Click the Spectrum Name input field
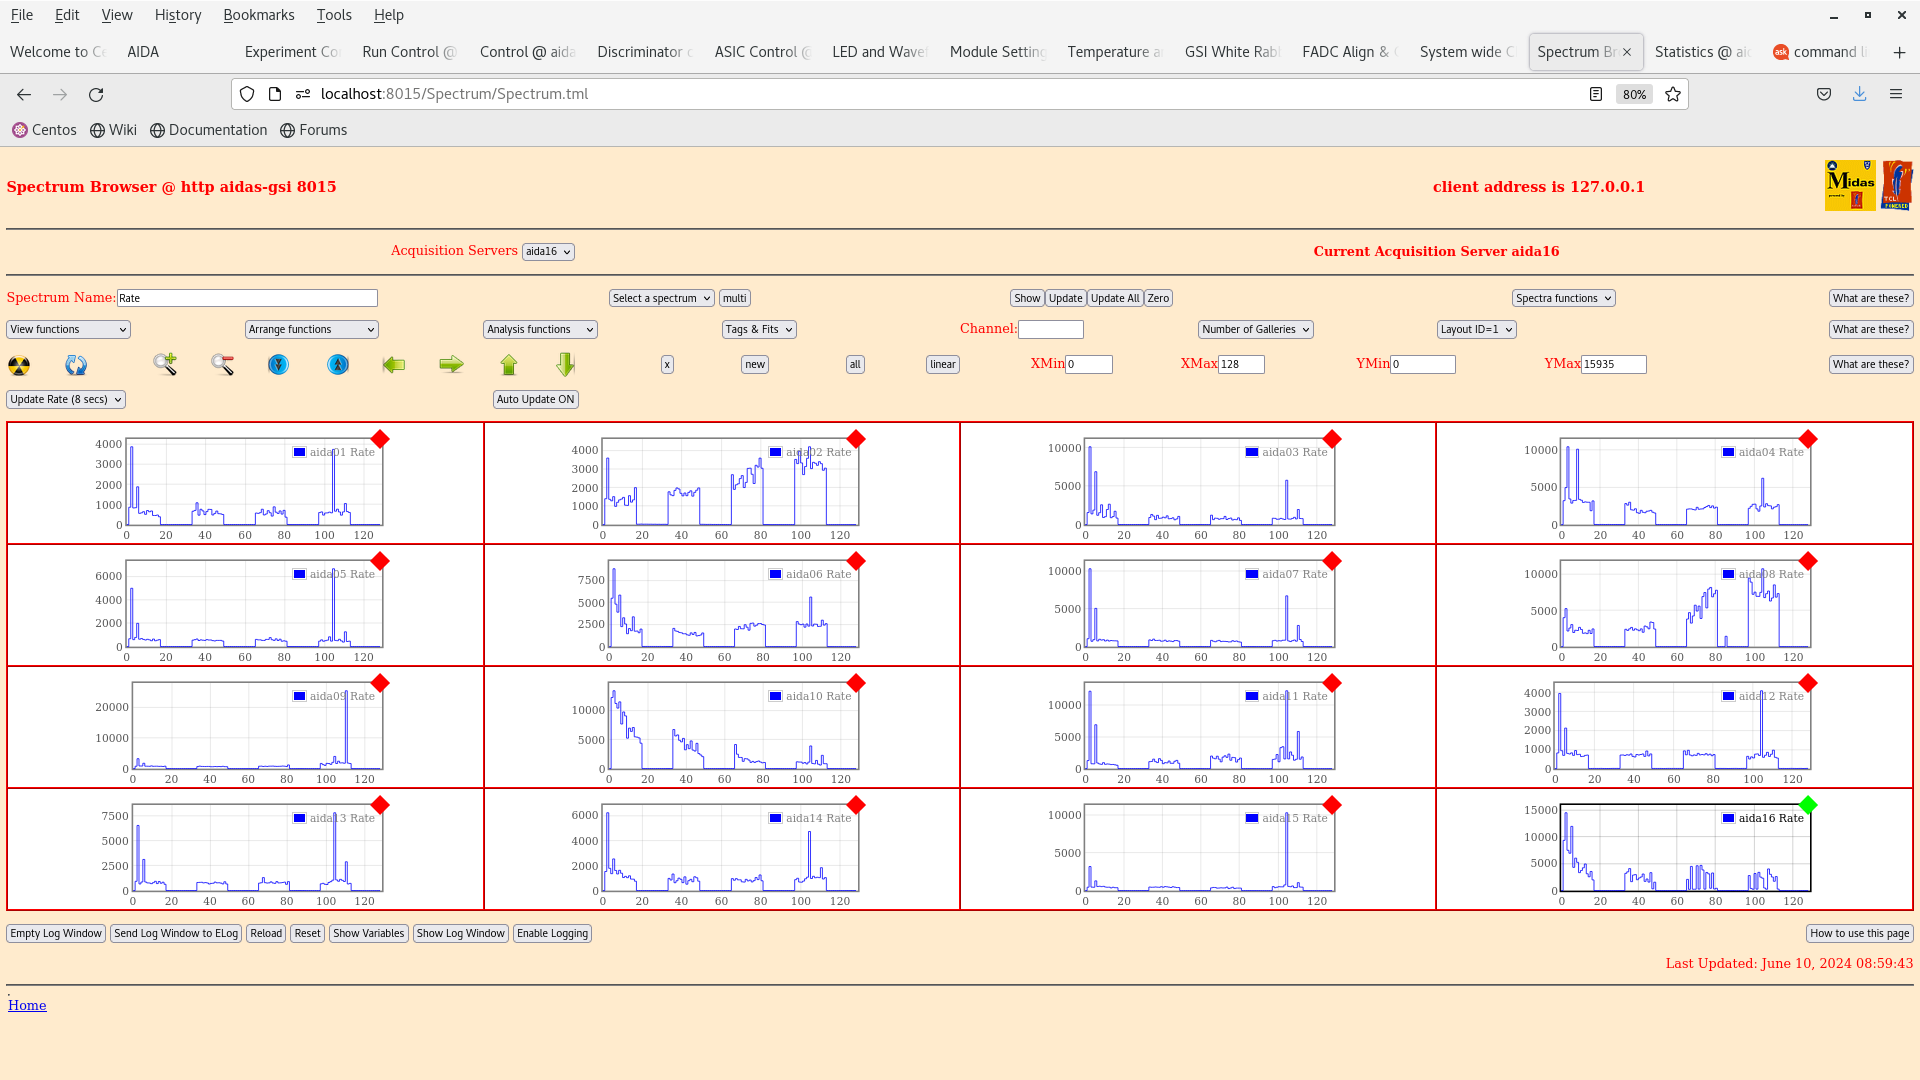1920x1080 pixels. tap(247, 298)
